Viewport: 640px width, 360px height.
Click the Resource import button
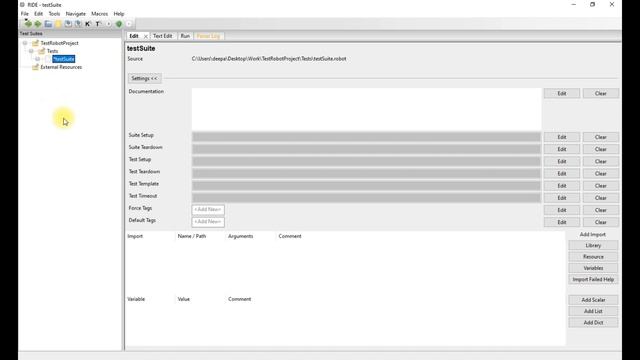point(593,257)
